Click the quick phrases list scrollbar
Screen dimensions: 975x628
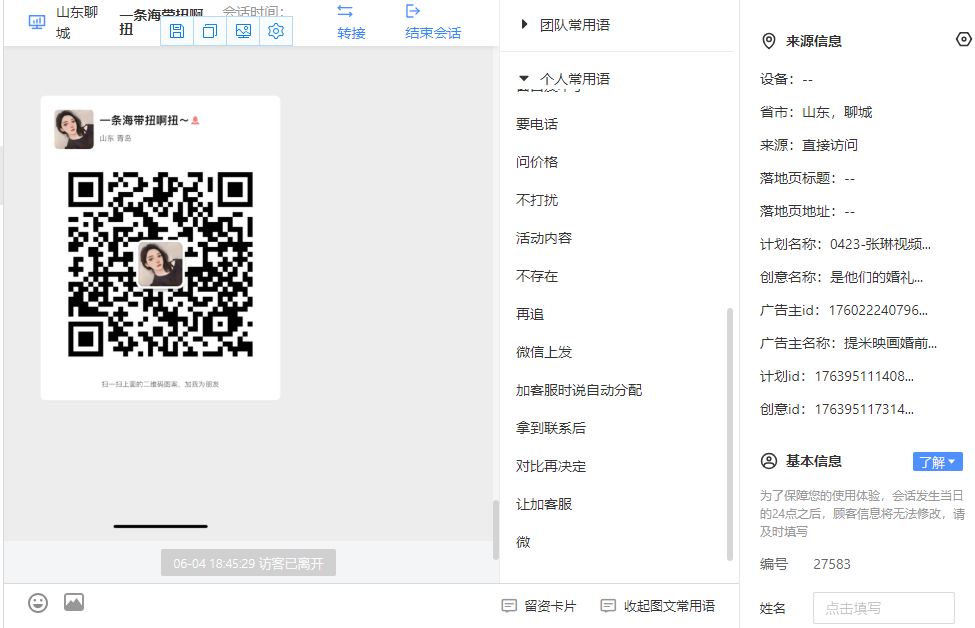729,434
